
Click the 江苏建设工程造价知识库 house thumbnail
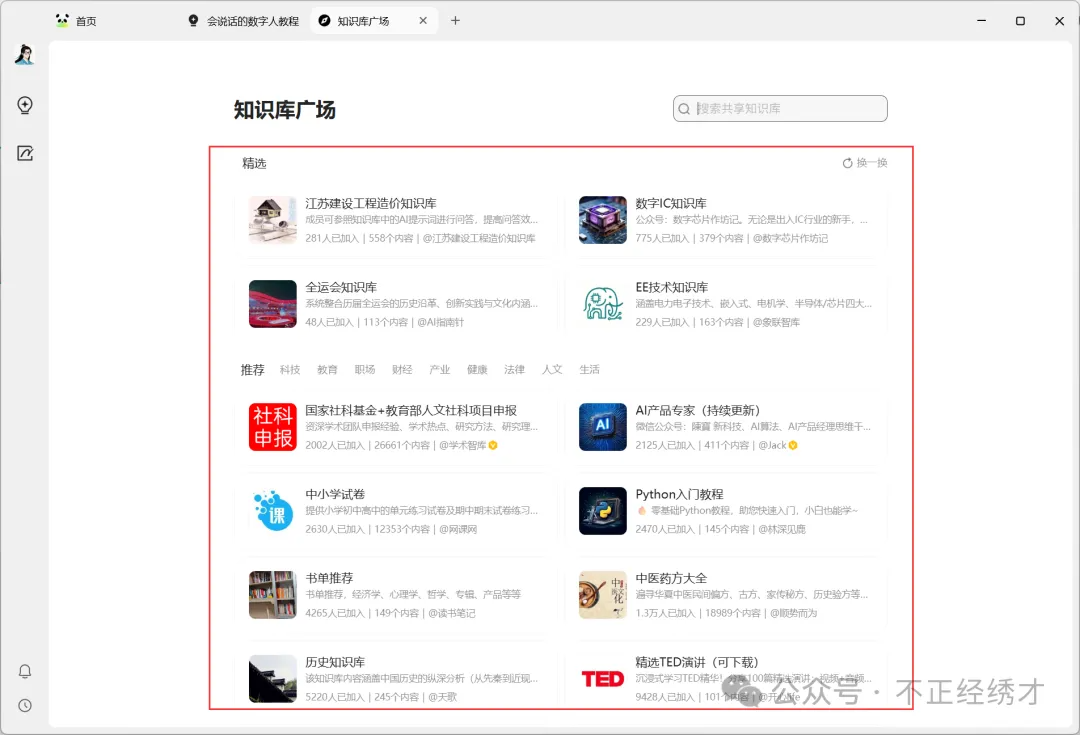273,220
